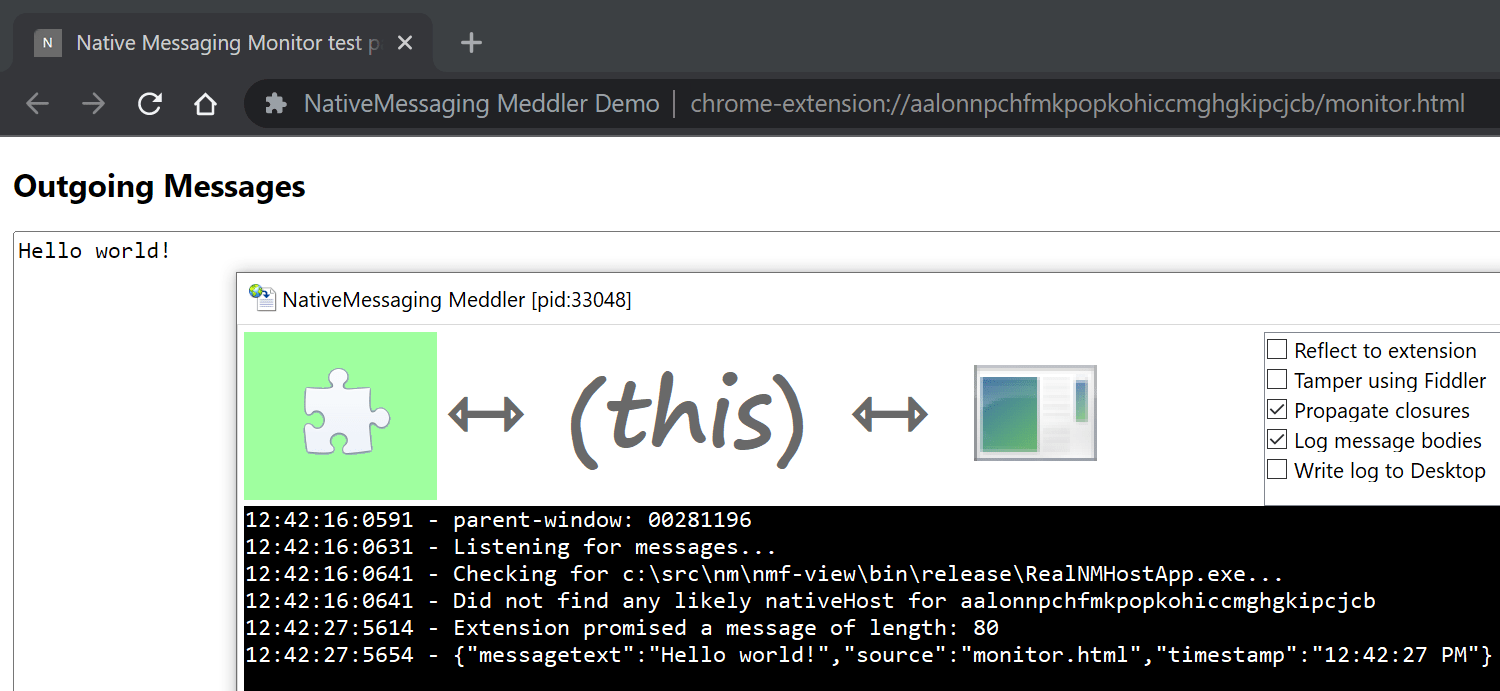Reload the monitor.html page
Image resolution: width=1500 pixels, height=691 pixels.
pyautogui.click(x=150, y=104)
